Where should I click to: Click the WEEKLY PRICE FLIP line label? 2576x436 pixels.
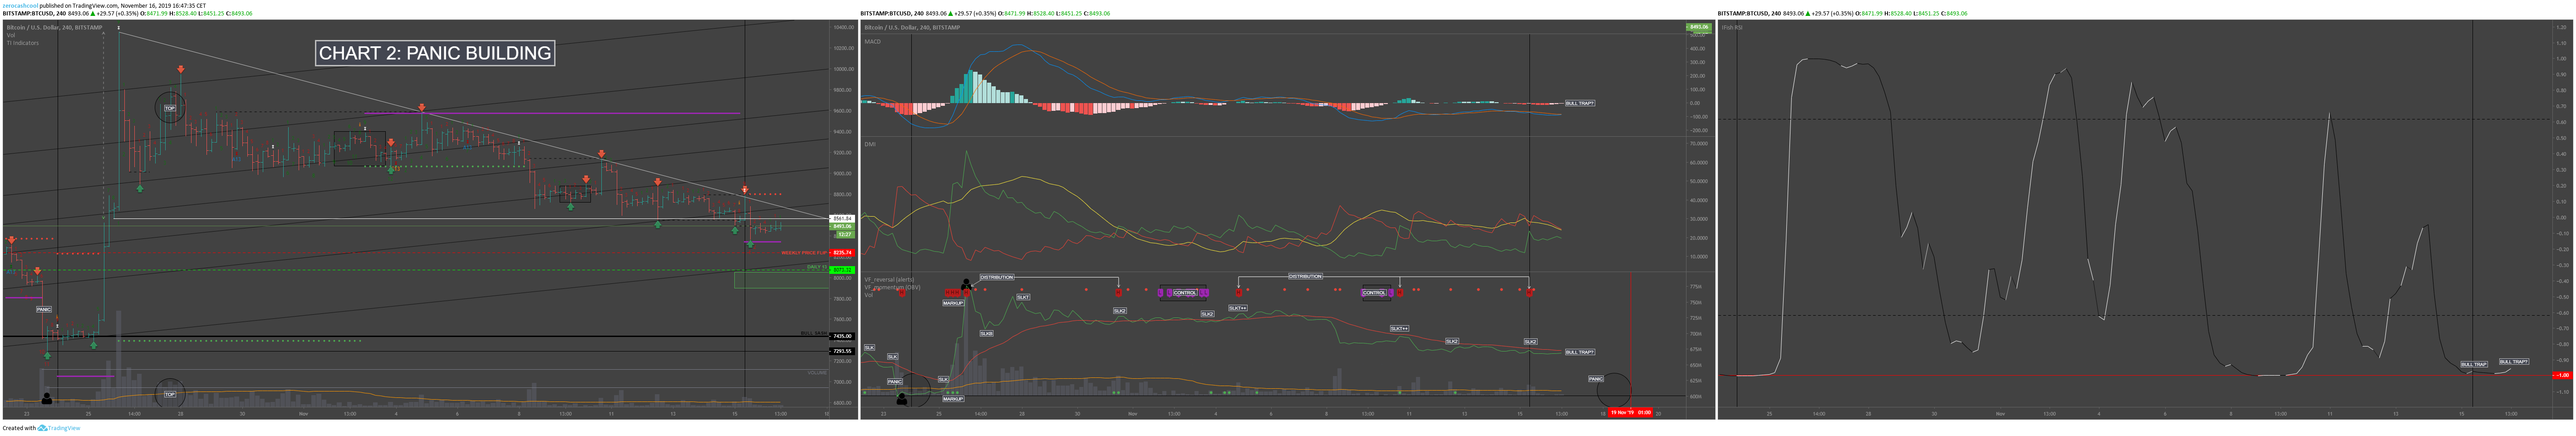pos(804,253)
